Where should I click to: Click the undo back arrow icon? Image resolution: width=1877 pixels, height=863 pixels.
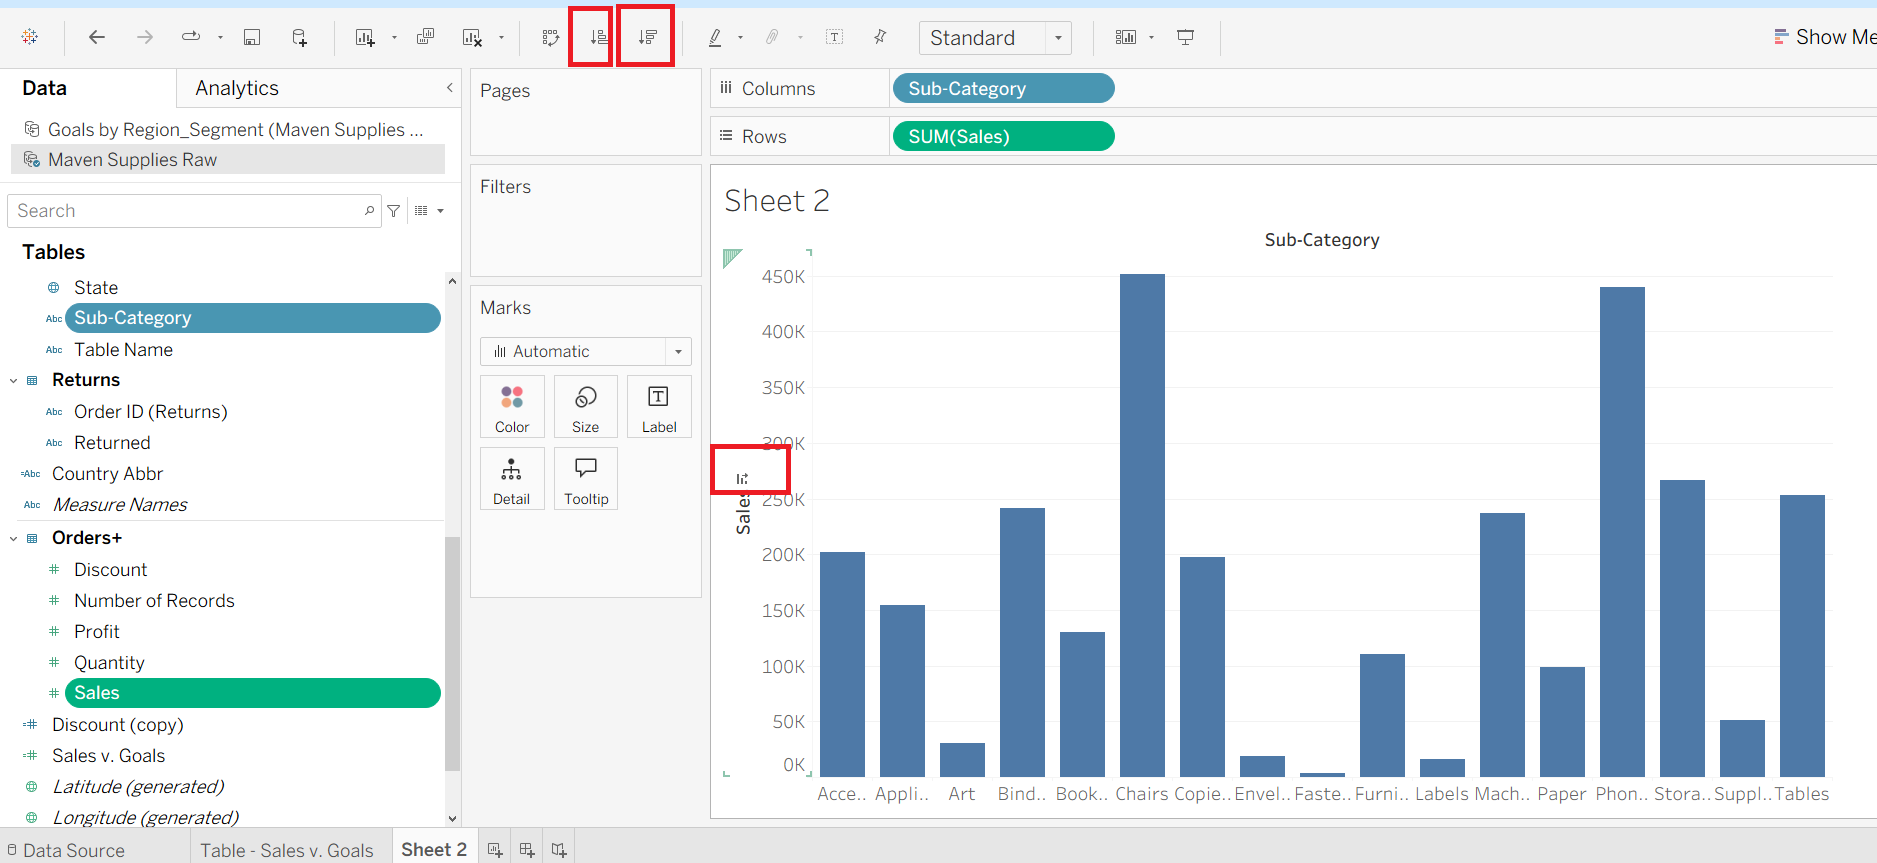click(97, 37)
